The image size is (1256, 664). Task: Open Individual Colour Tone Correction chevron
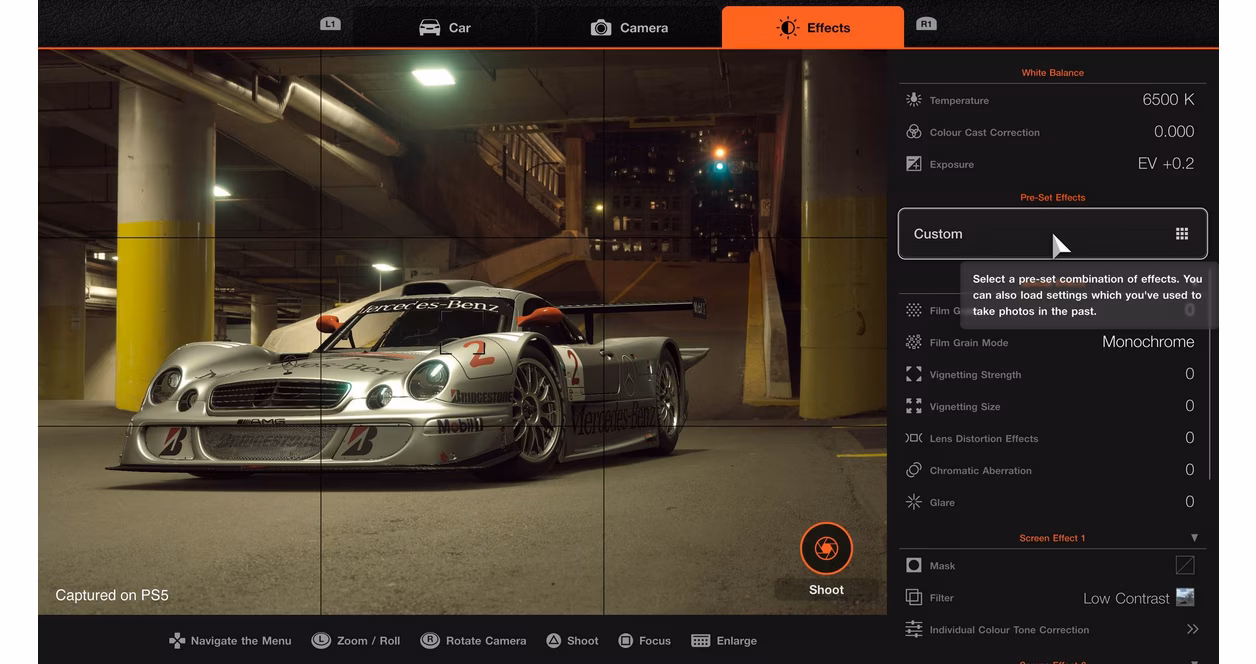click(x=1192, y=629)
